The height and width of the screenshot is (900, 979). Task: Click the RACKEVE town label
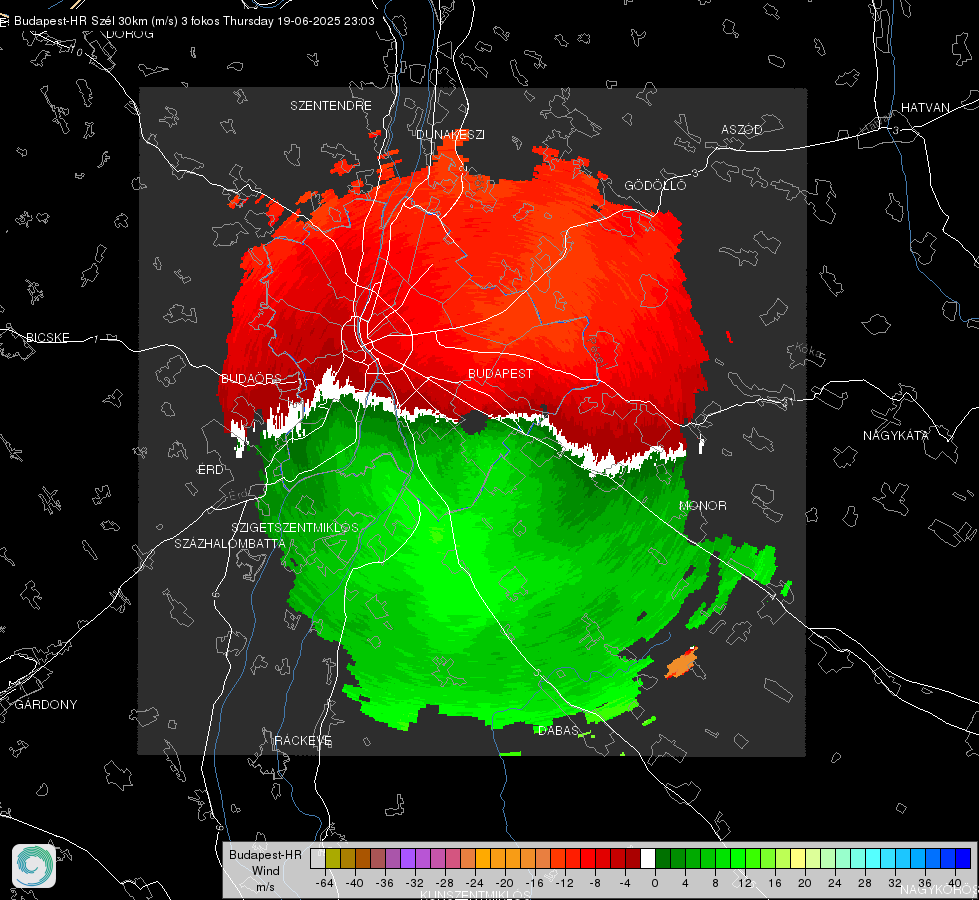click(x=303, y=740)
